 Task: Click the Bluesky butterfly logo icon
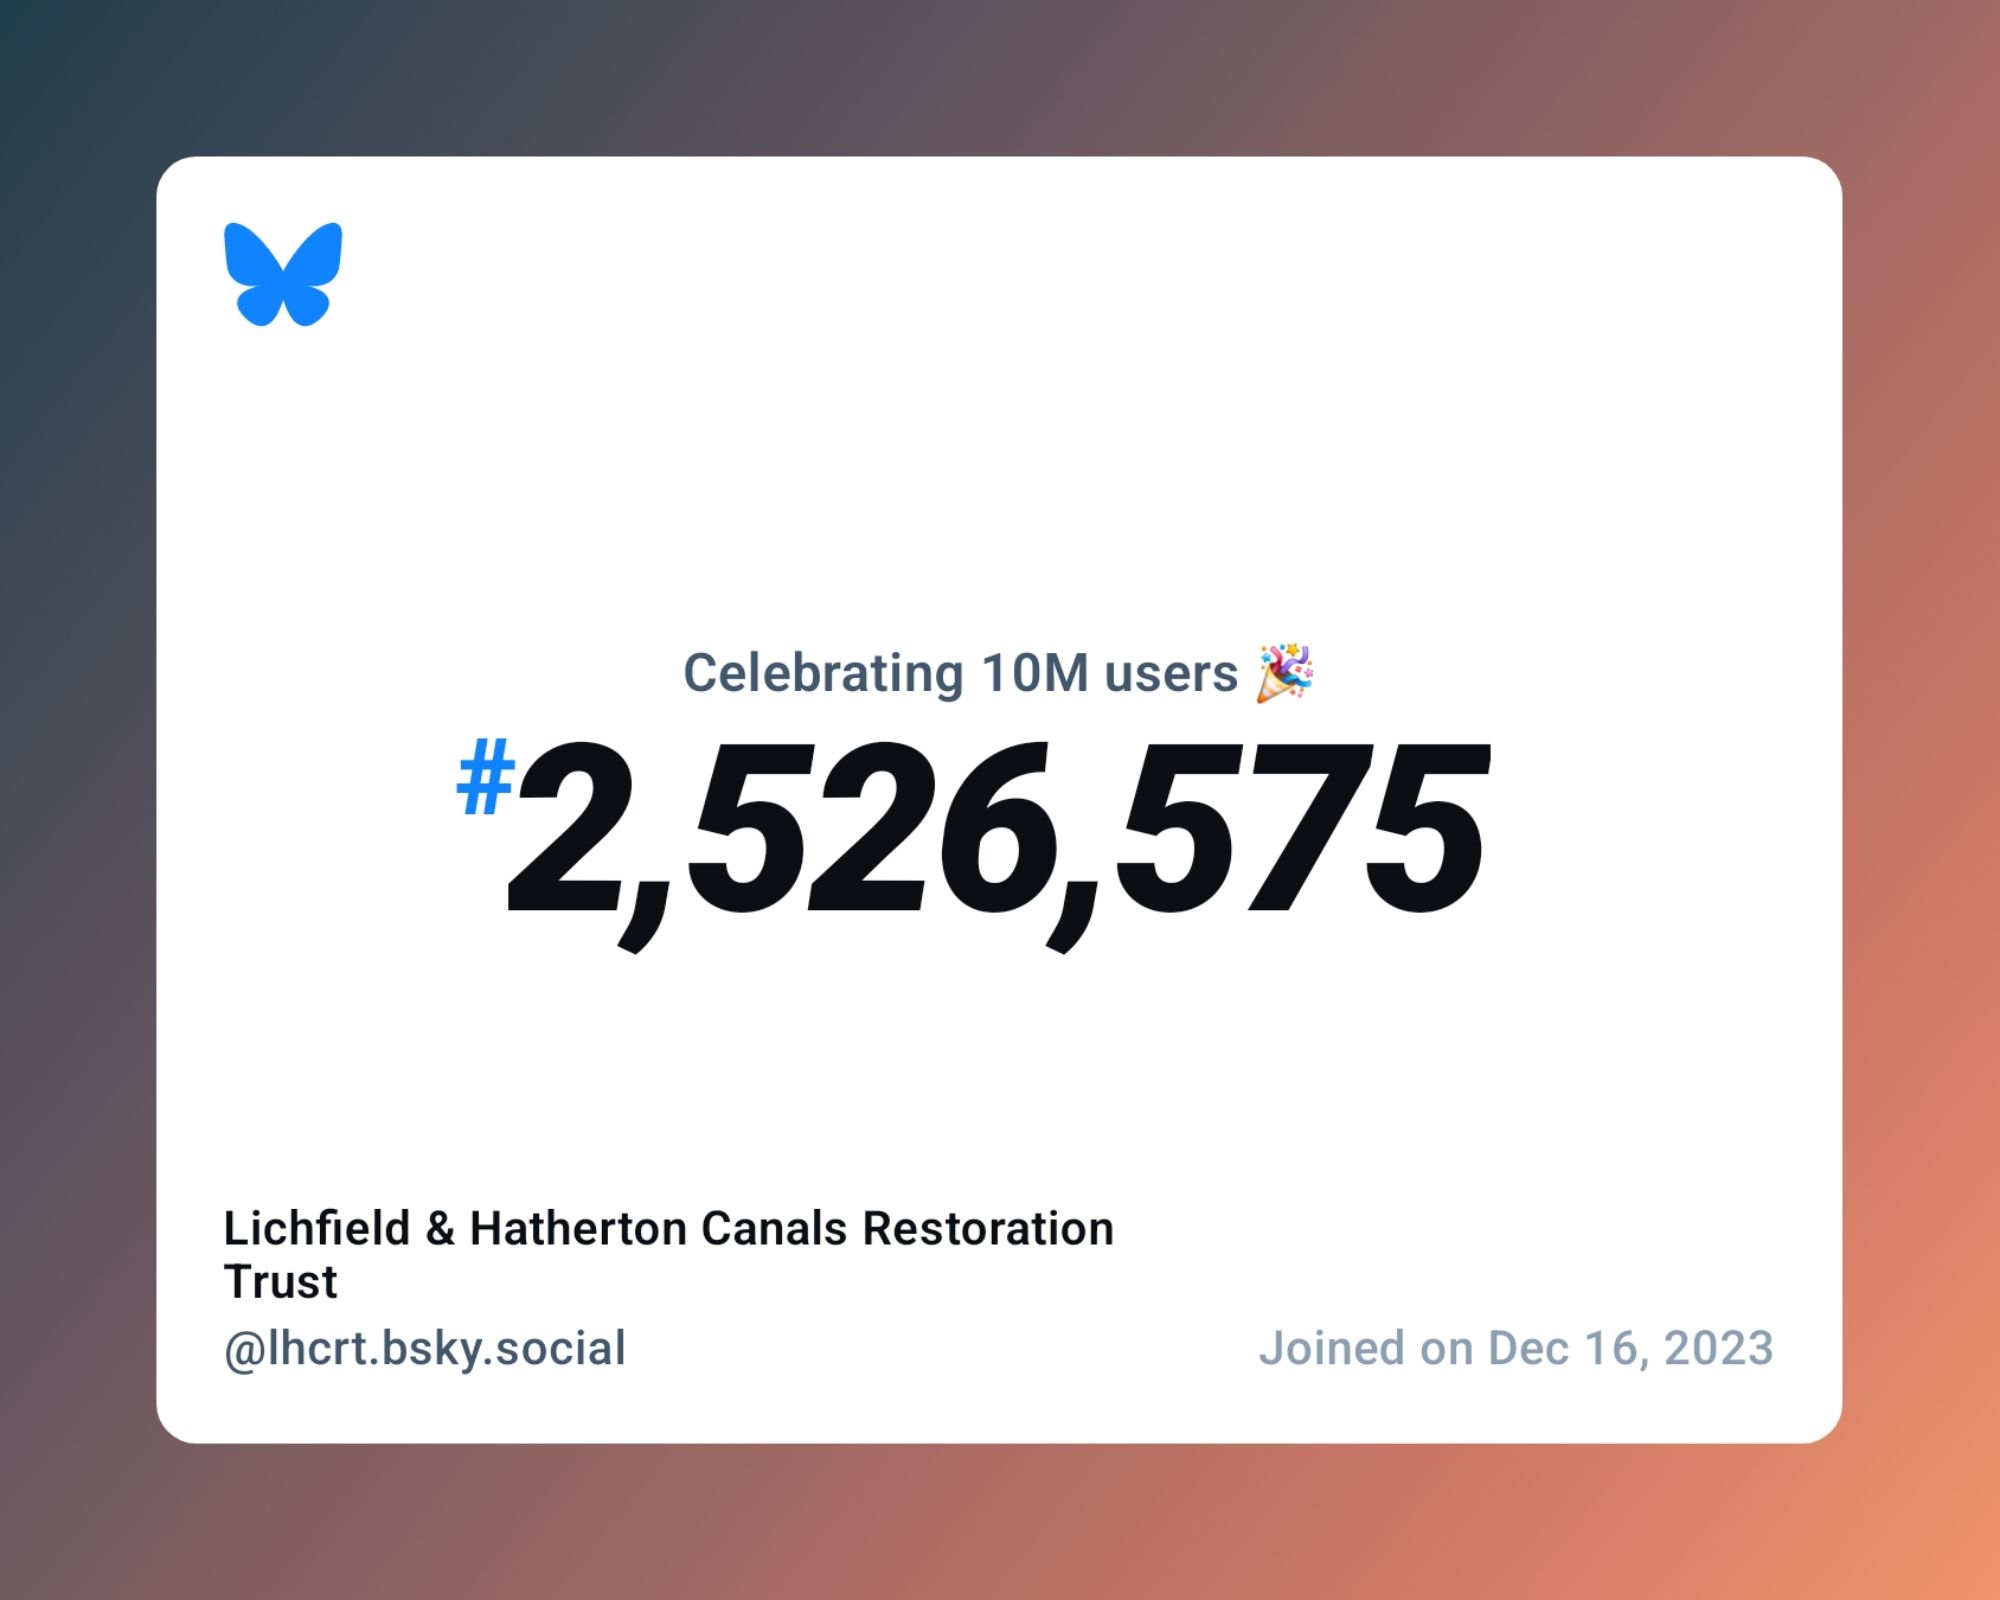pyautogui.click(x=282, y=276)
